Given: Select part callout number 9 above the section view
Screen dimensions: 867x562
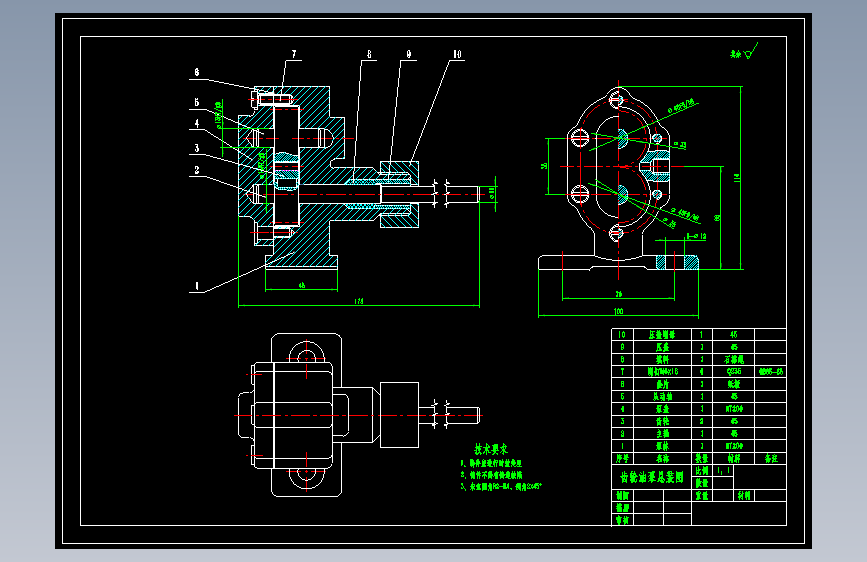Looking at the screenshot, I should [x=409, y=54].
